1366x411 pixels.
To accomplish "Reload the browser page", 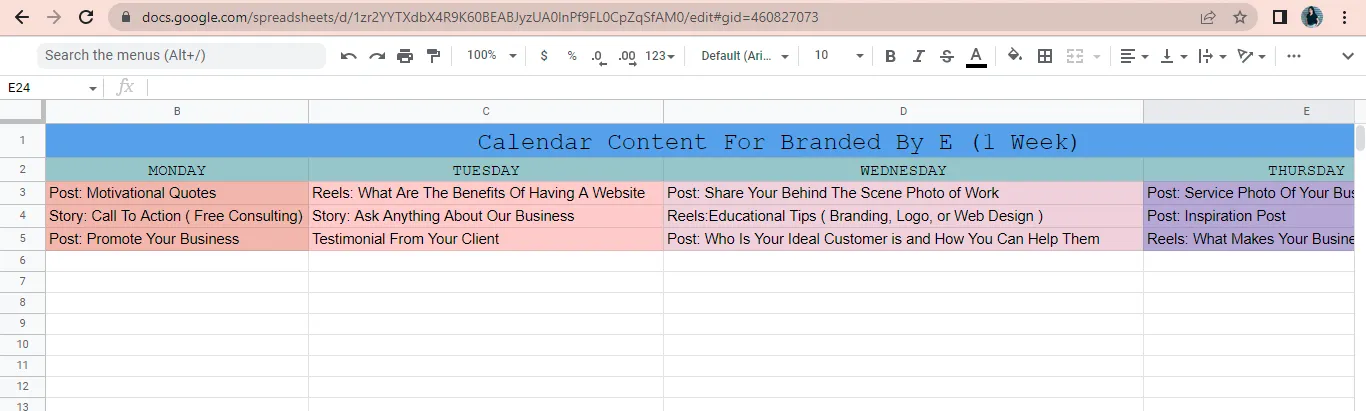I will point(86,17).
